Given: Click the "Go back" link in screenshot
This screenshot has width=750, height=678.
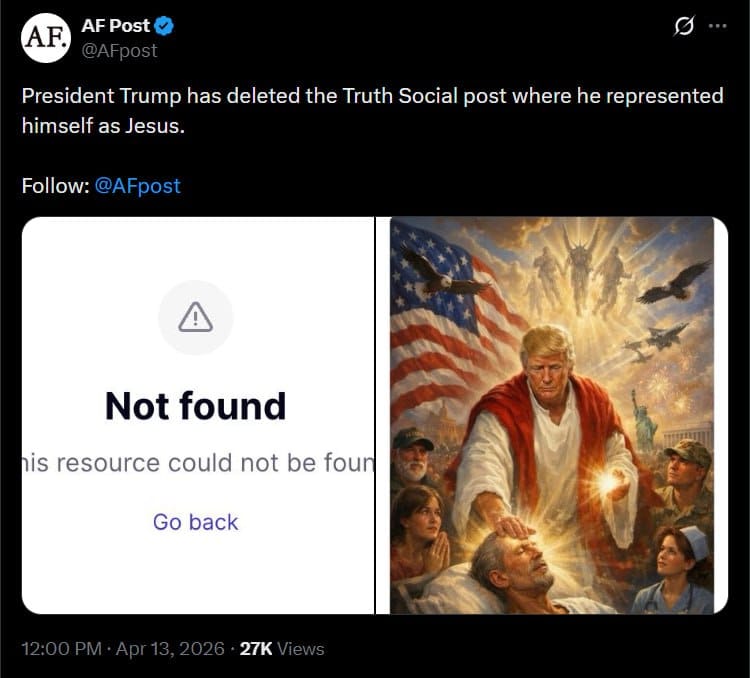Looking at the screenshot, I should pyautogui.click(x=195, y=521).
